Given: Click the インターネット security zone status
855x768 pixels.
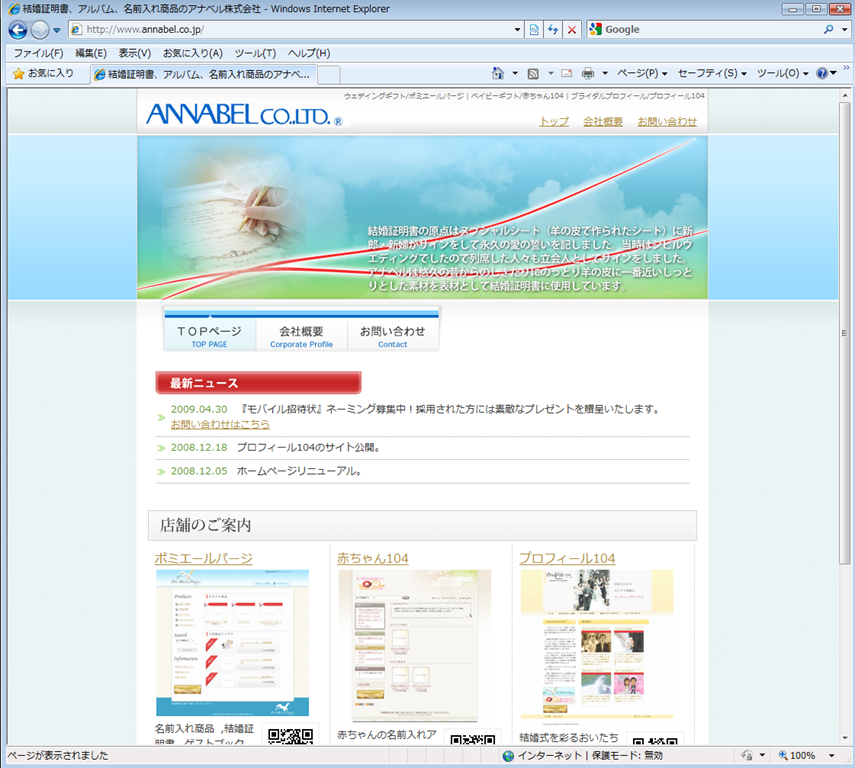Looking at the screenshot, I should 582,755.
